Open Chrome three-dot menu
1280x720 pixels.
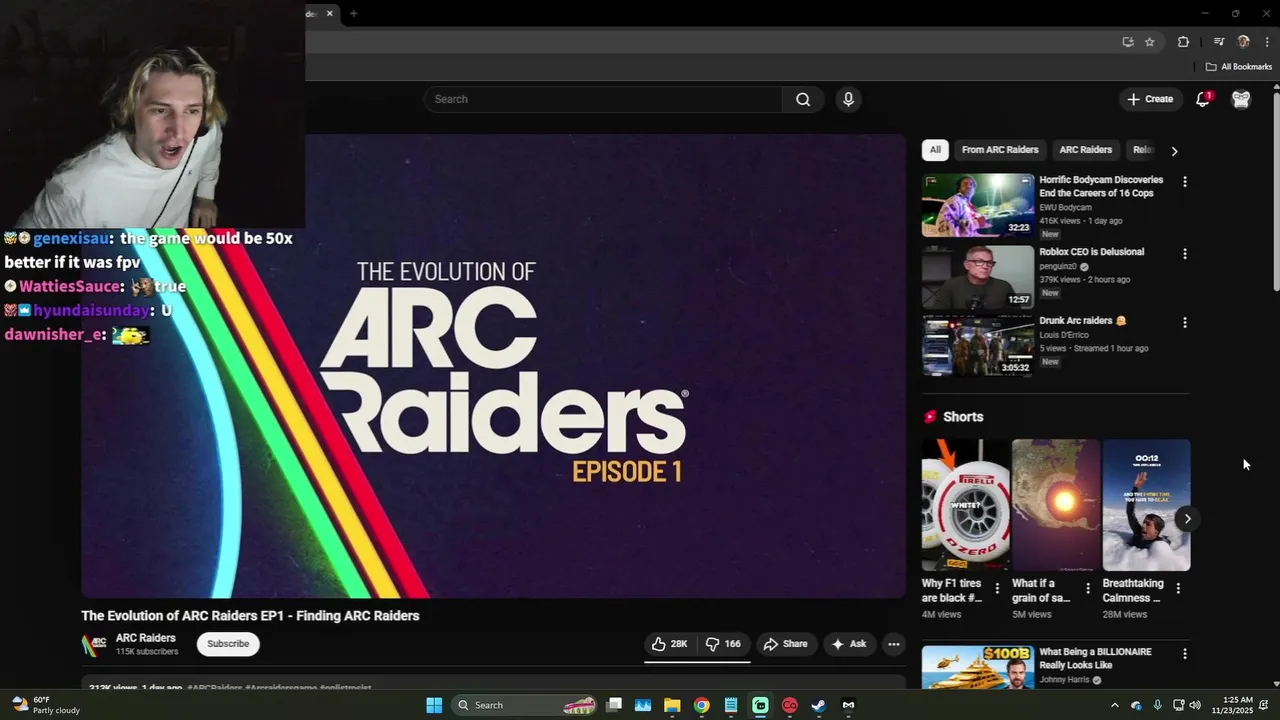[x=1267, y=42]
